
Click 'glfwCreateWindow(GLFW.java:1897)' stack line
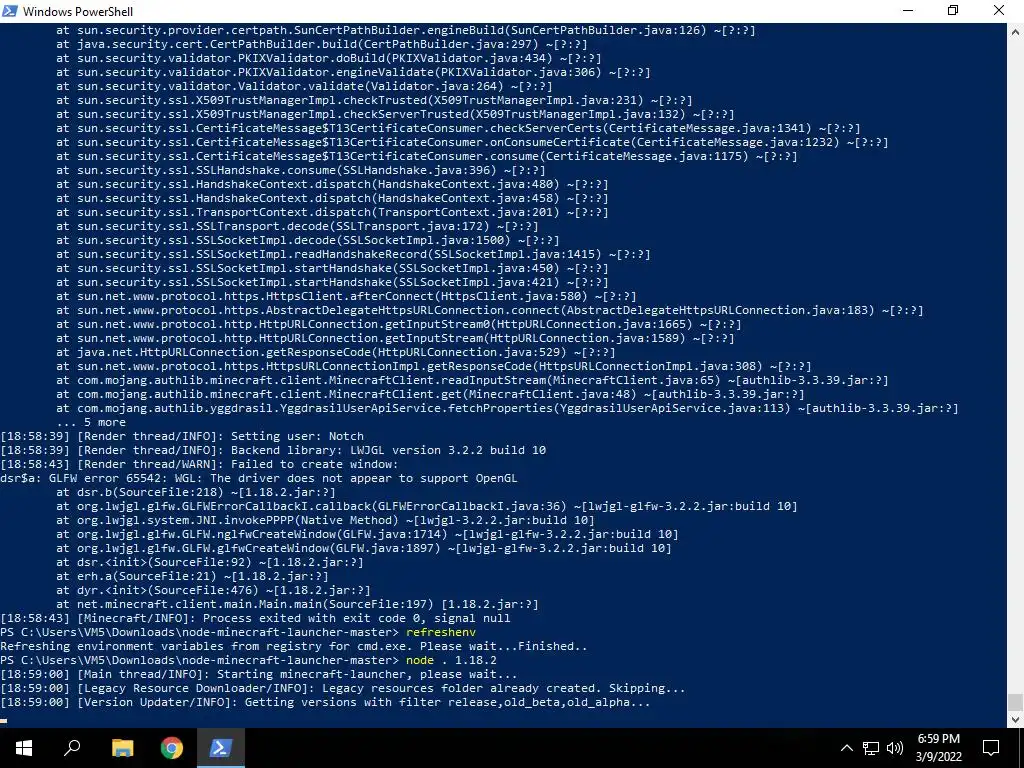coord(364,548)
